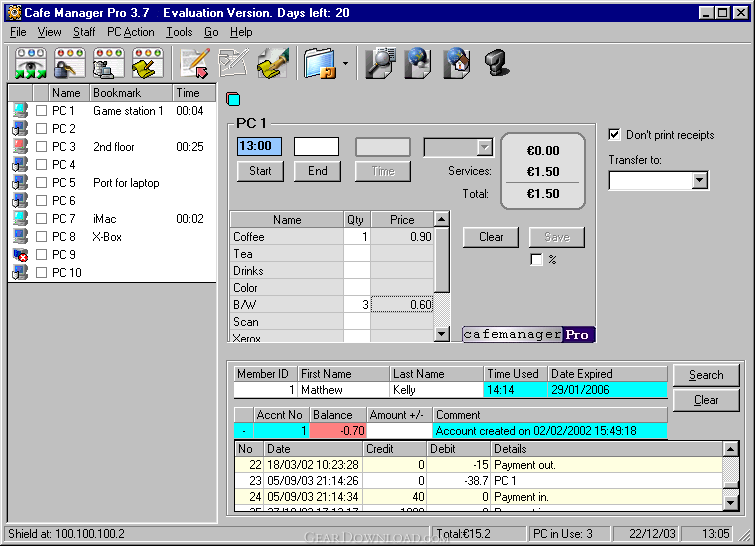
Task: Click the End button
Action: point(317,171)
